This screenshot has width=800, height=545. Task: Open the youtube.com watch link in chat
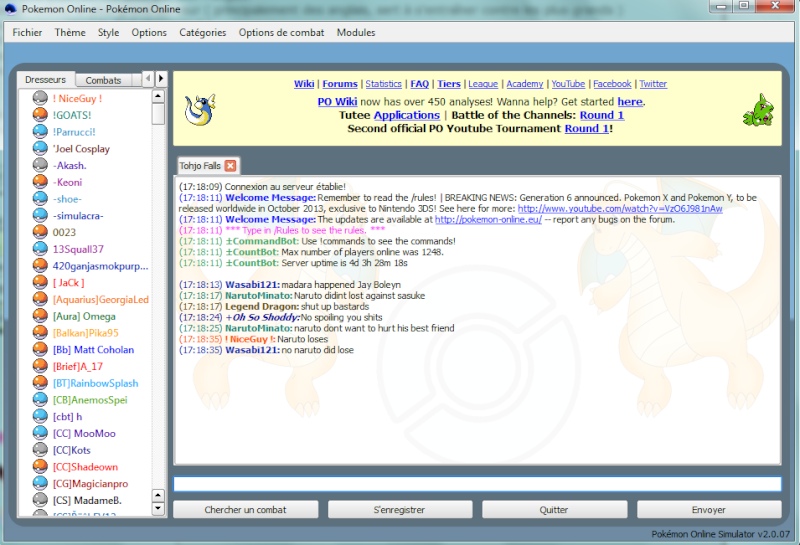point(620,208)
